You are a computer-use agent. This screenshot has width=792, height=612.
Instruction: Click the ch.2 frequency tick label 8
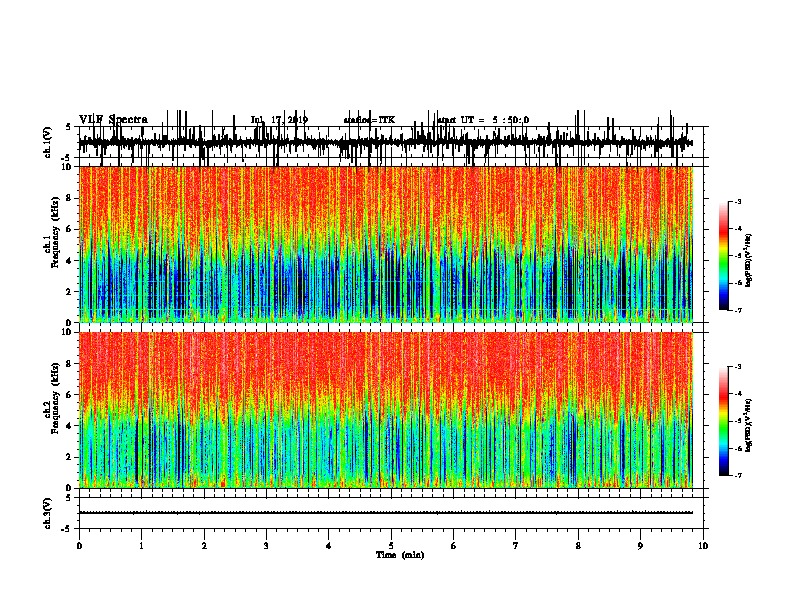pos(70,364)
